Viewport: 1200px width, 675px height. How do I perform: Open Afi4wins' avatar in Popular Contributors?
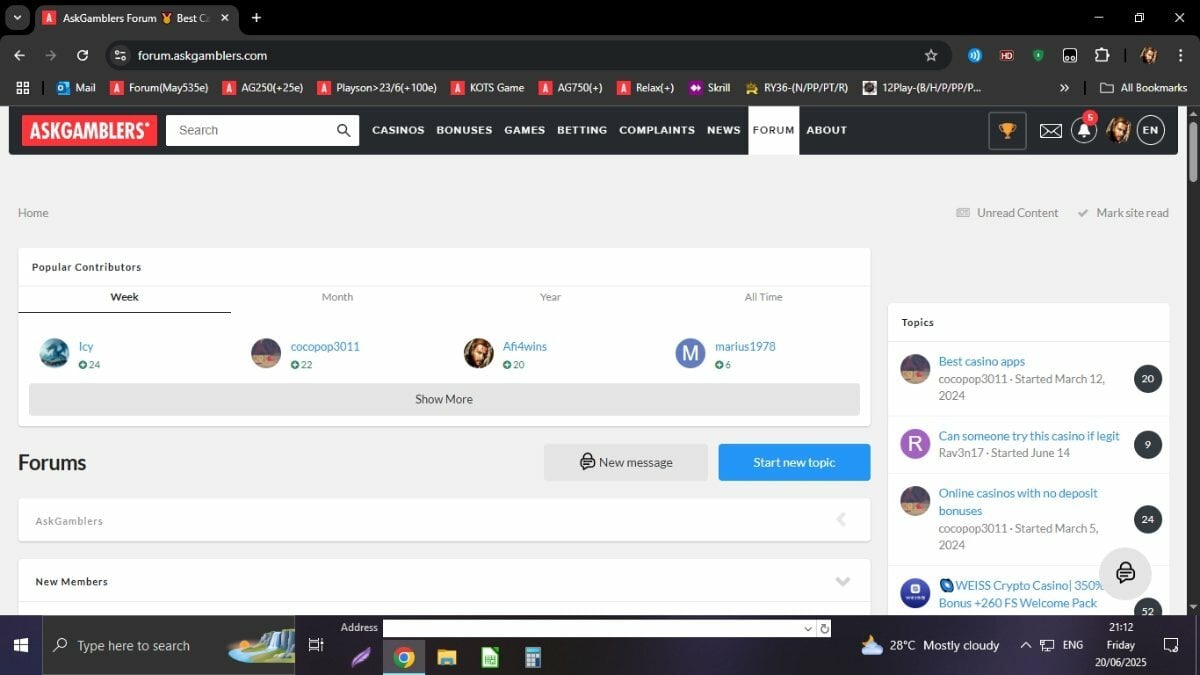(479, 353)
